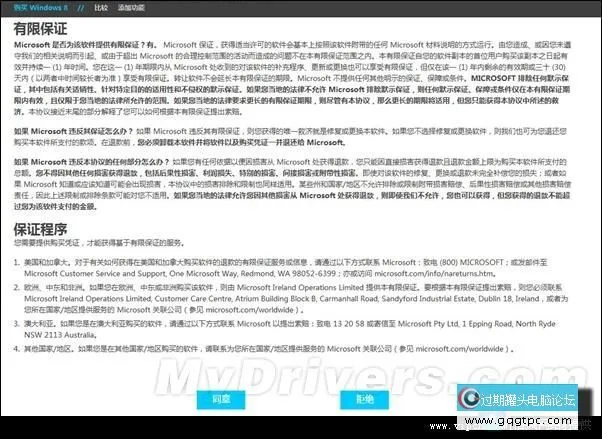Viewport: 602px width, 439px height.
Task: Open the 购买 Windows 8 link in top bar
Action: pos(40,7)
